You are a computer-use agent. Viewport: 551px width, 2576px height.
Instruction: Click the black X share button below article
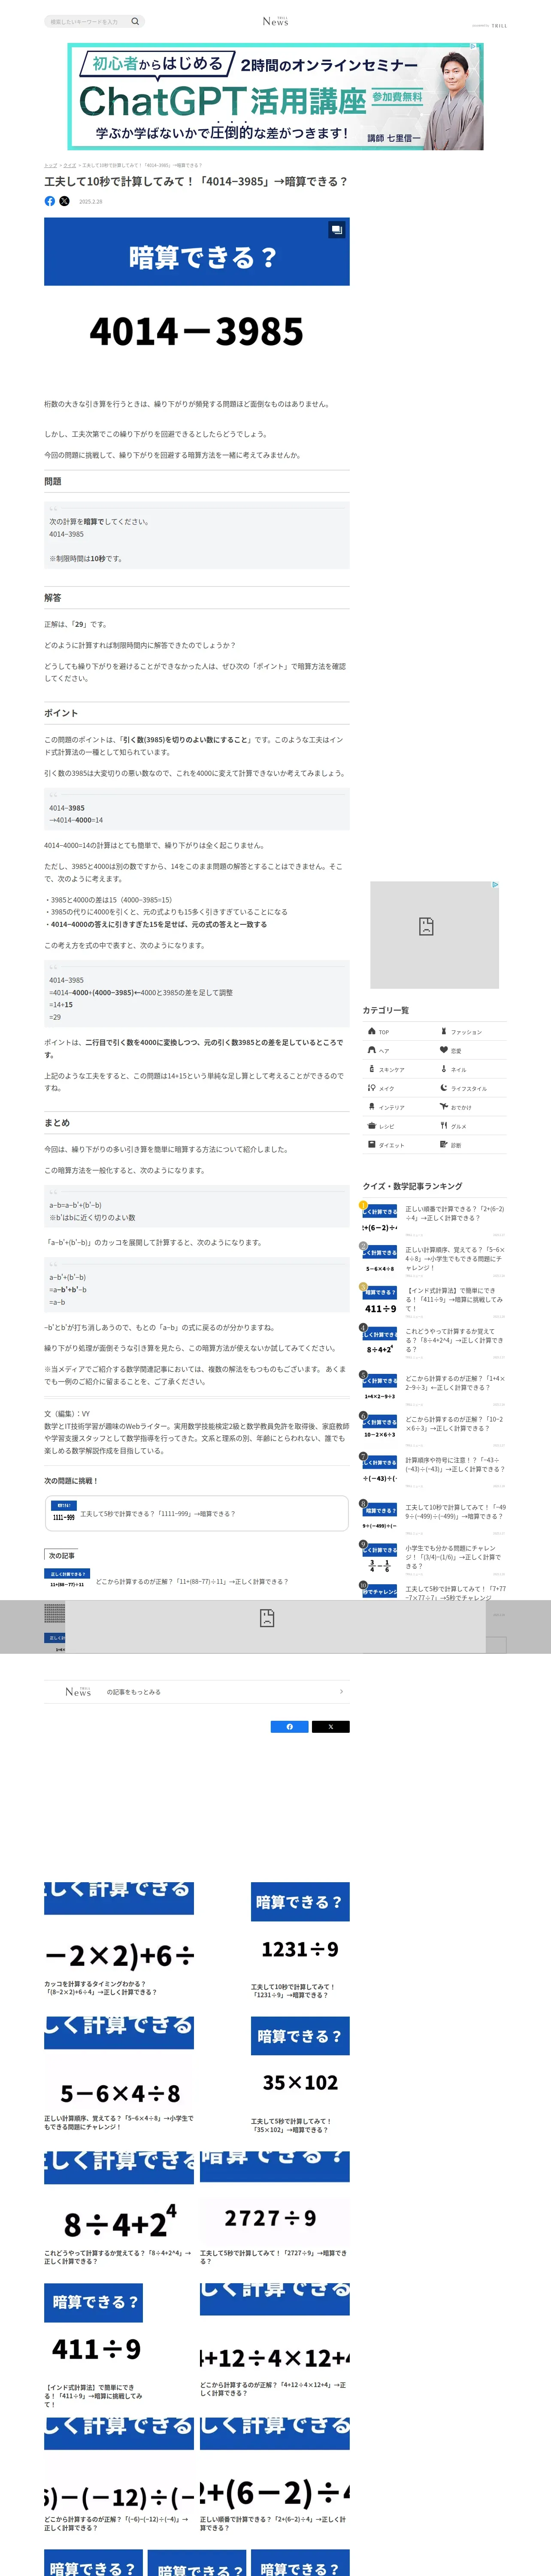click(331, 1727)
